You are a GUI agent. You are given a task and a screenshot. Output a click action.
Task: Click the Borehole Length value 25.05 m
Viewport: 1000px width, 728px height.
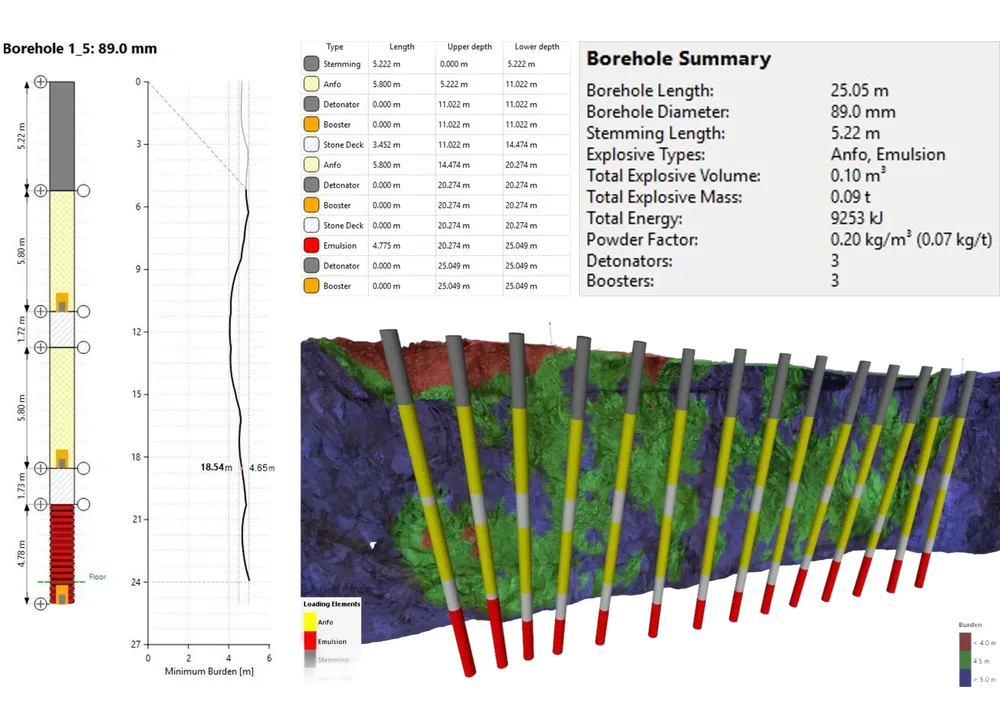point(859,91)
